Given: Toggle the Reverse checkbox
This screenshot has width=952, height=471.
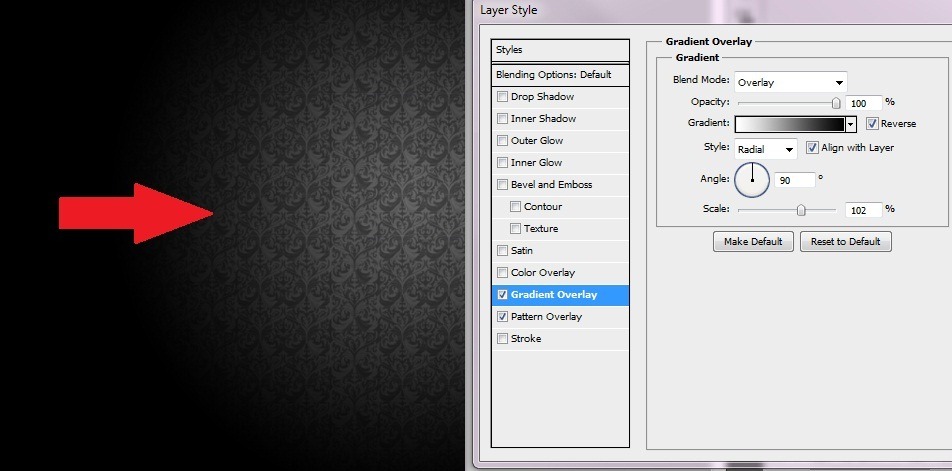Looking at the screenshot, I should point(872,124).
